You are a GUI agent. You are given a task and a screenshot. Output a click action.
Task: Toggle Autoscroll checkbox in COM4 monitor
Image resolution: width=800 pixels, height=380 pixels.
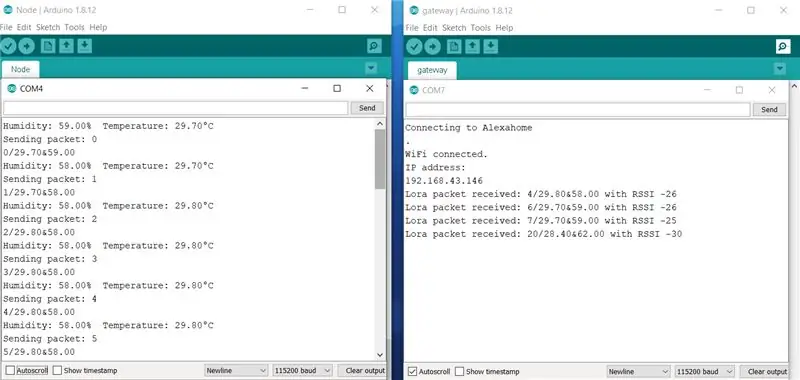click(x=10, y=371)
